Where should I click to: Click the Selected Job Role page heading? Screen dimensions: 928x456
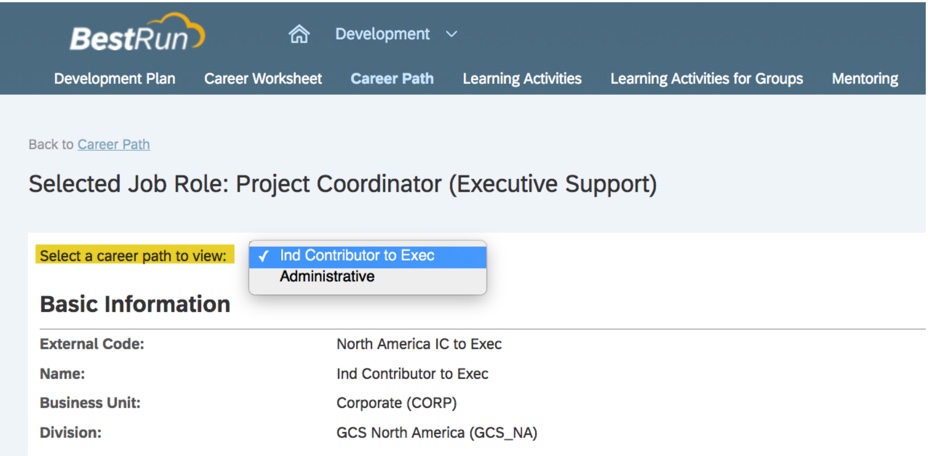(x=342, y=185)
